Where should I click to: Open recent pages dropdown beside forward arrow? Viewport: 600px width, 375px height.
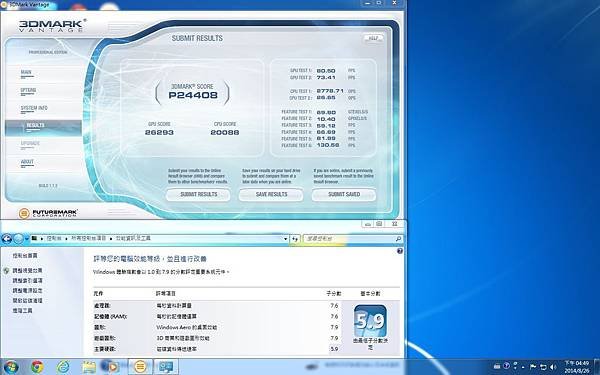pyautogui.click(x=26, y=239)
